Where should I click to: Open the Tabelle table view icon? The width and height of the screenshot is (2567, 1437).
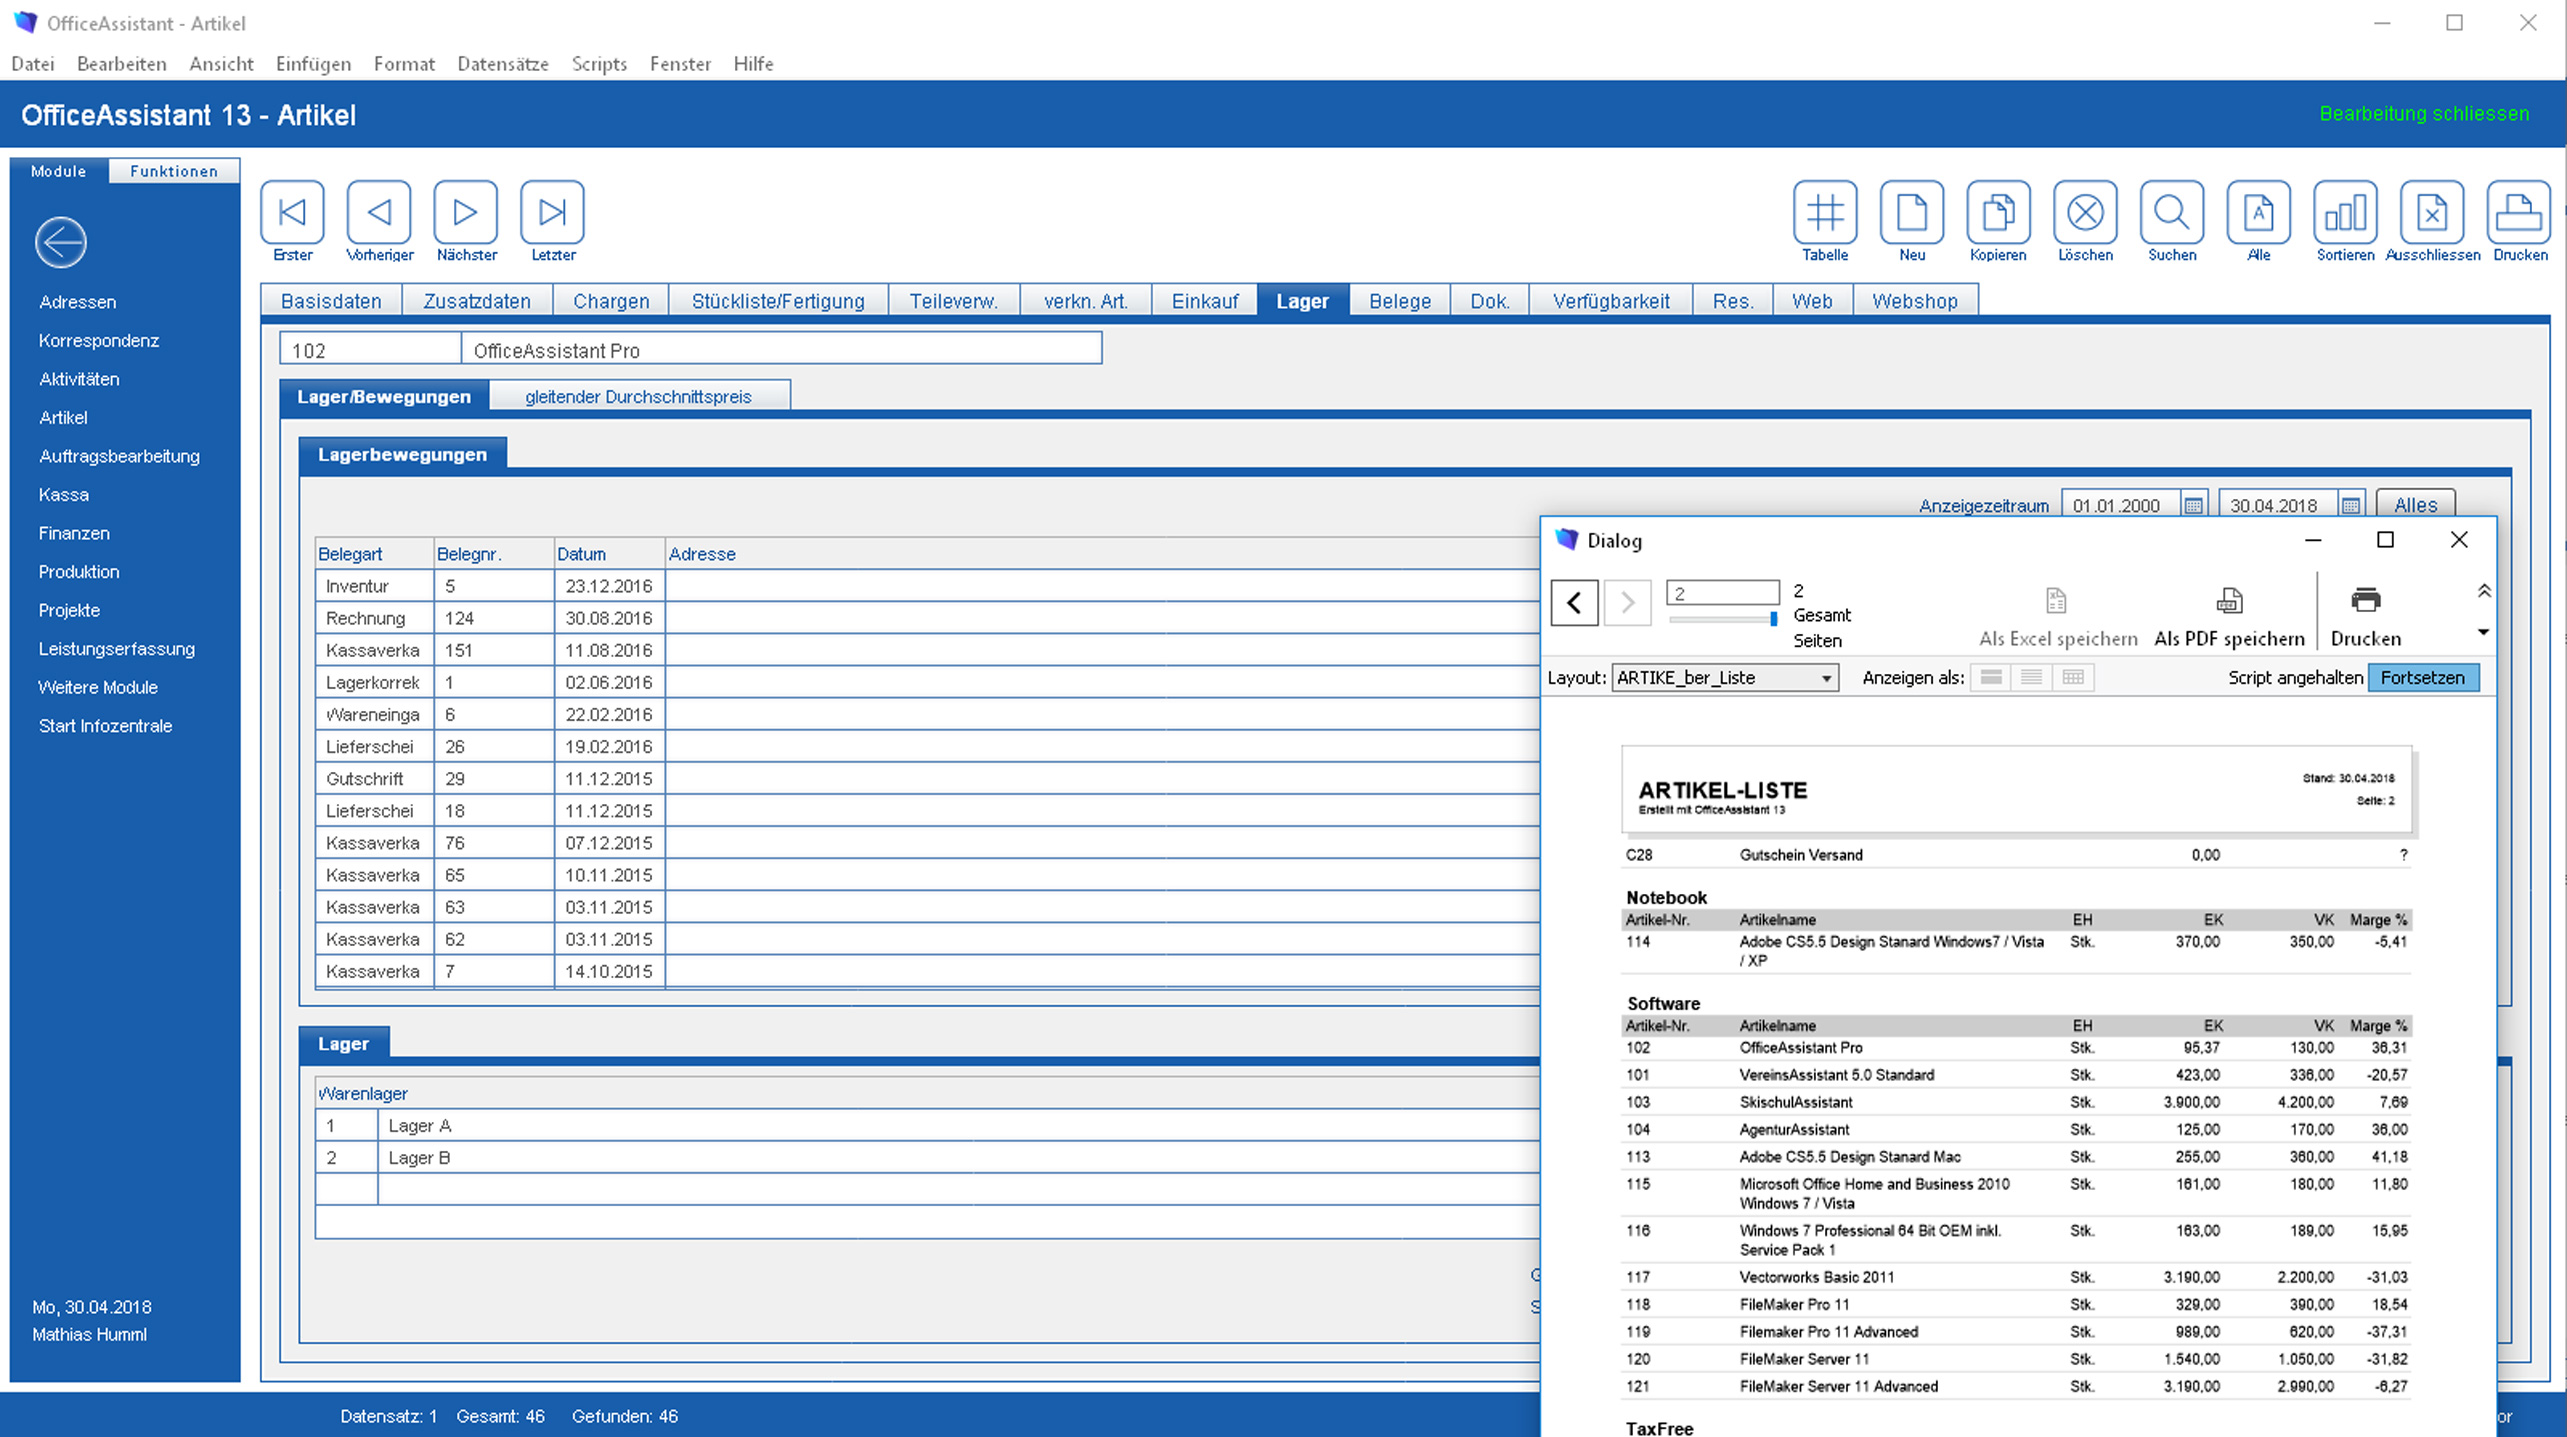pos(1824,213)
